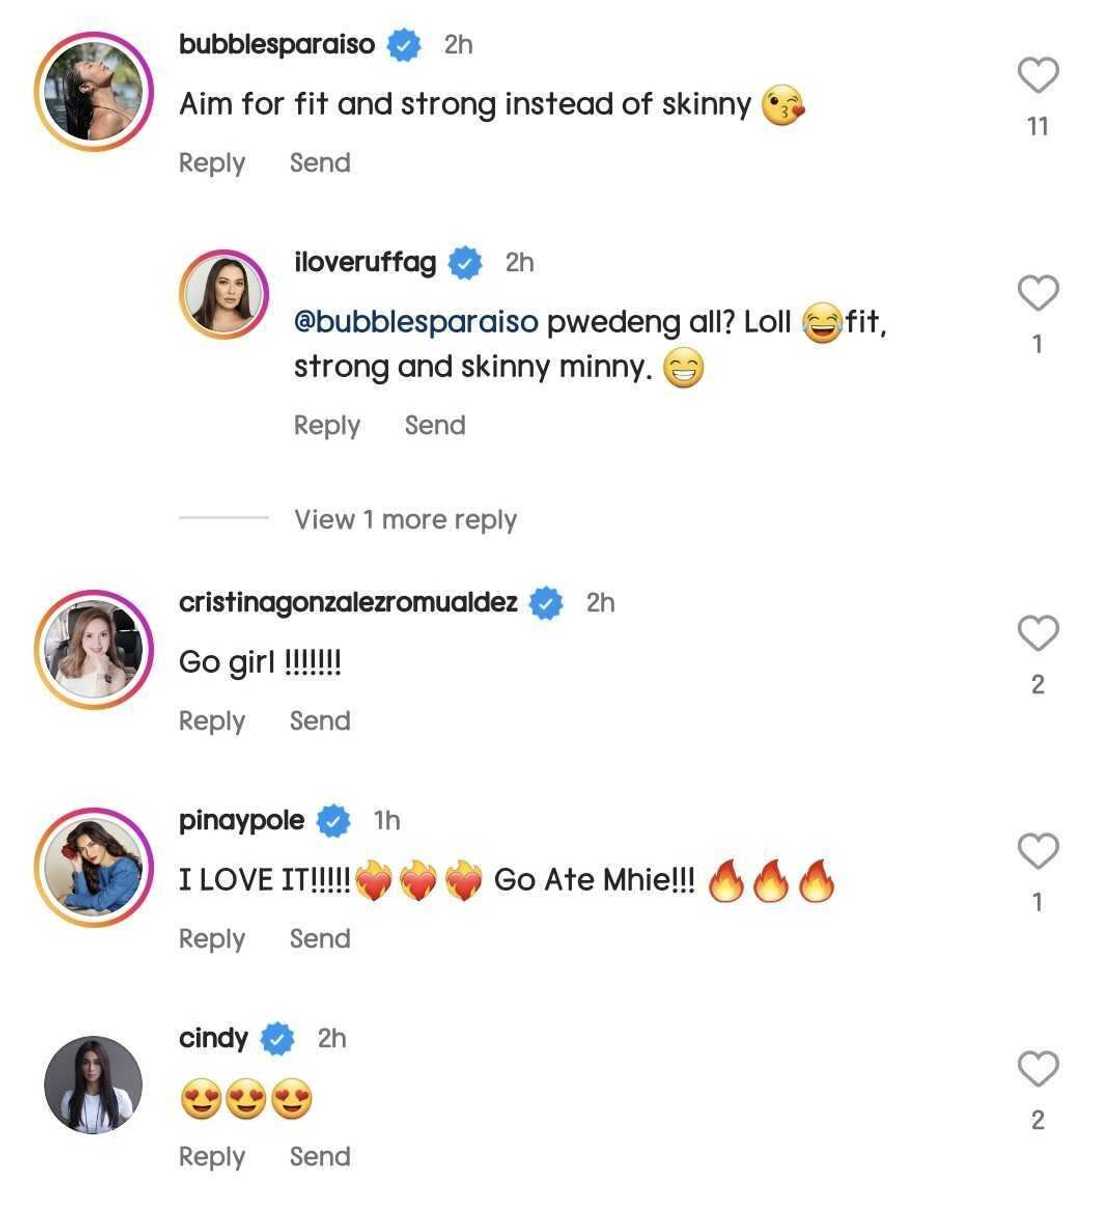Click the verified badge next to cindy
The image size is (1120, 1222).
[x=278, y=1039]
